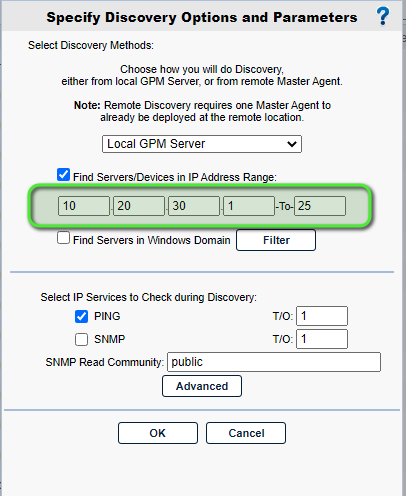Disable the PING service checkbox
406x496 pixels.
click(81, 316)
